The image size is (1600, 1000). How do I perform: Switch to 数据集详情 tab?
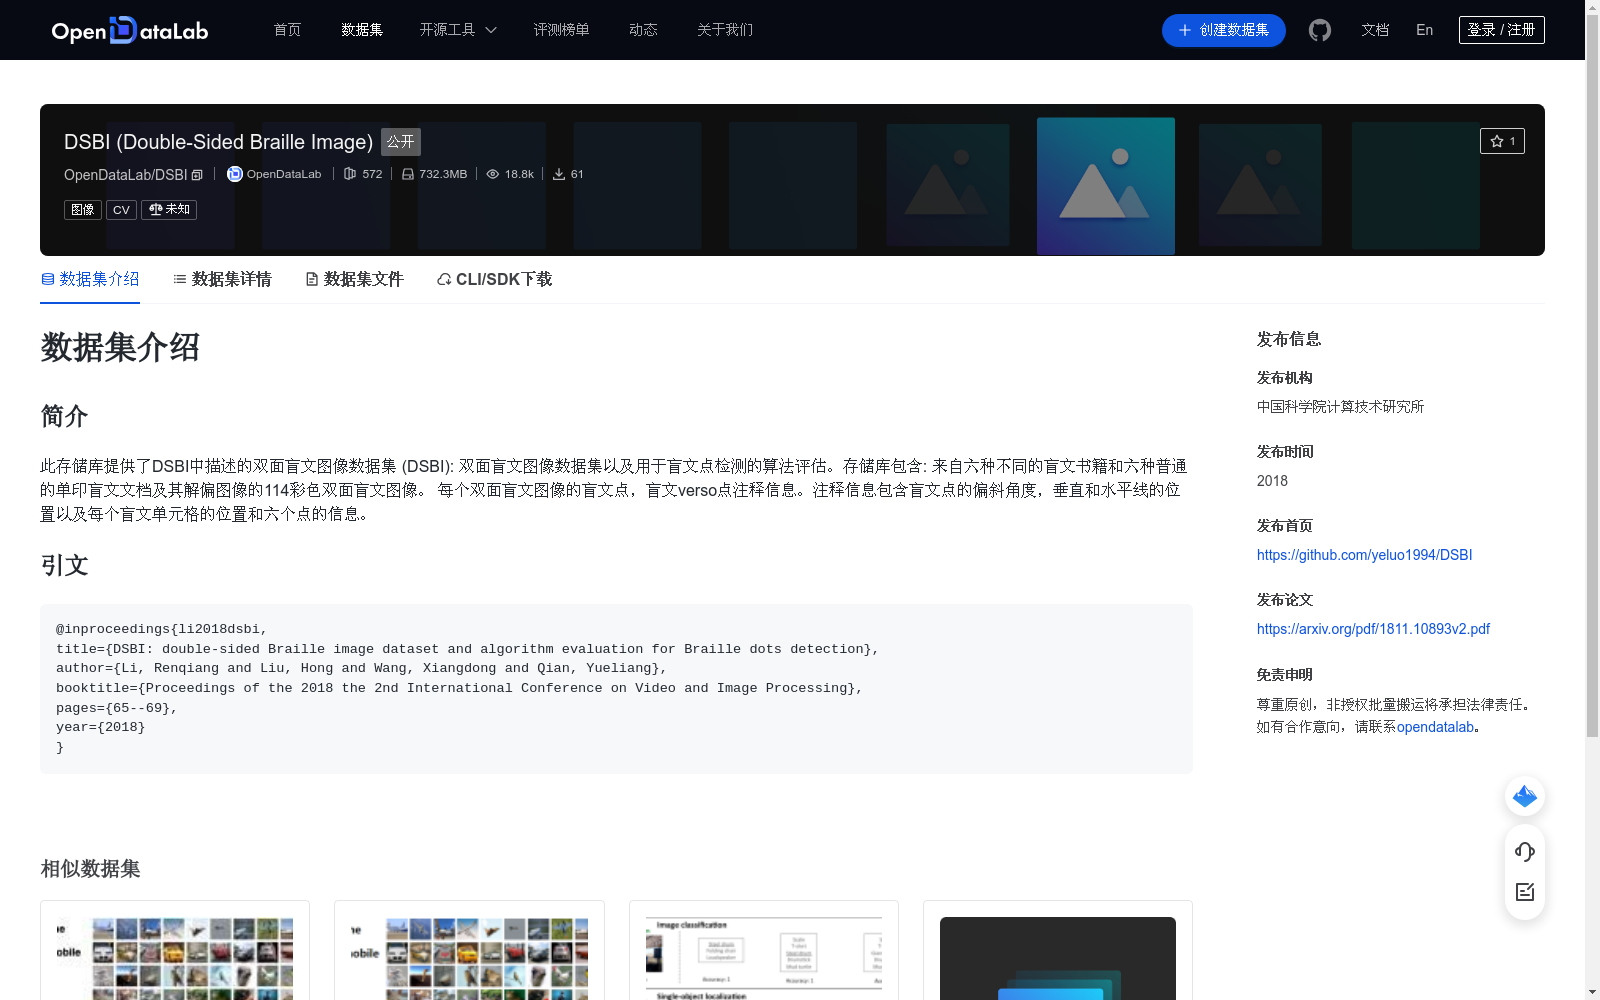222,279
